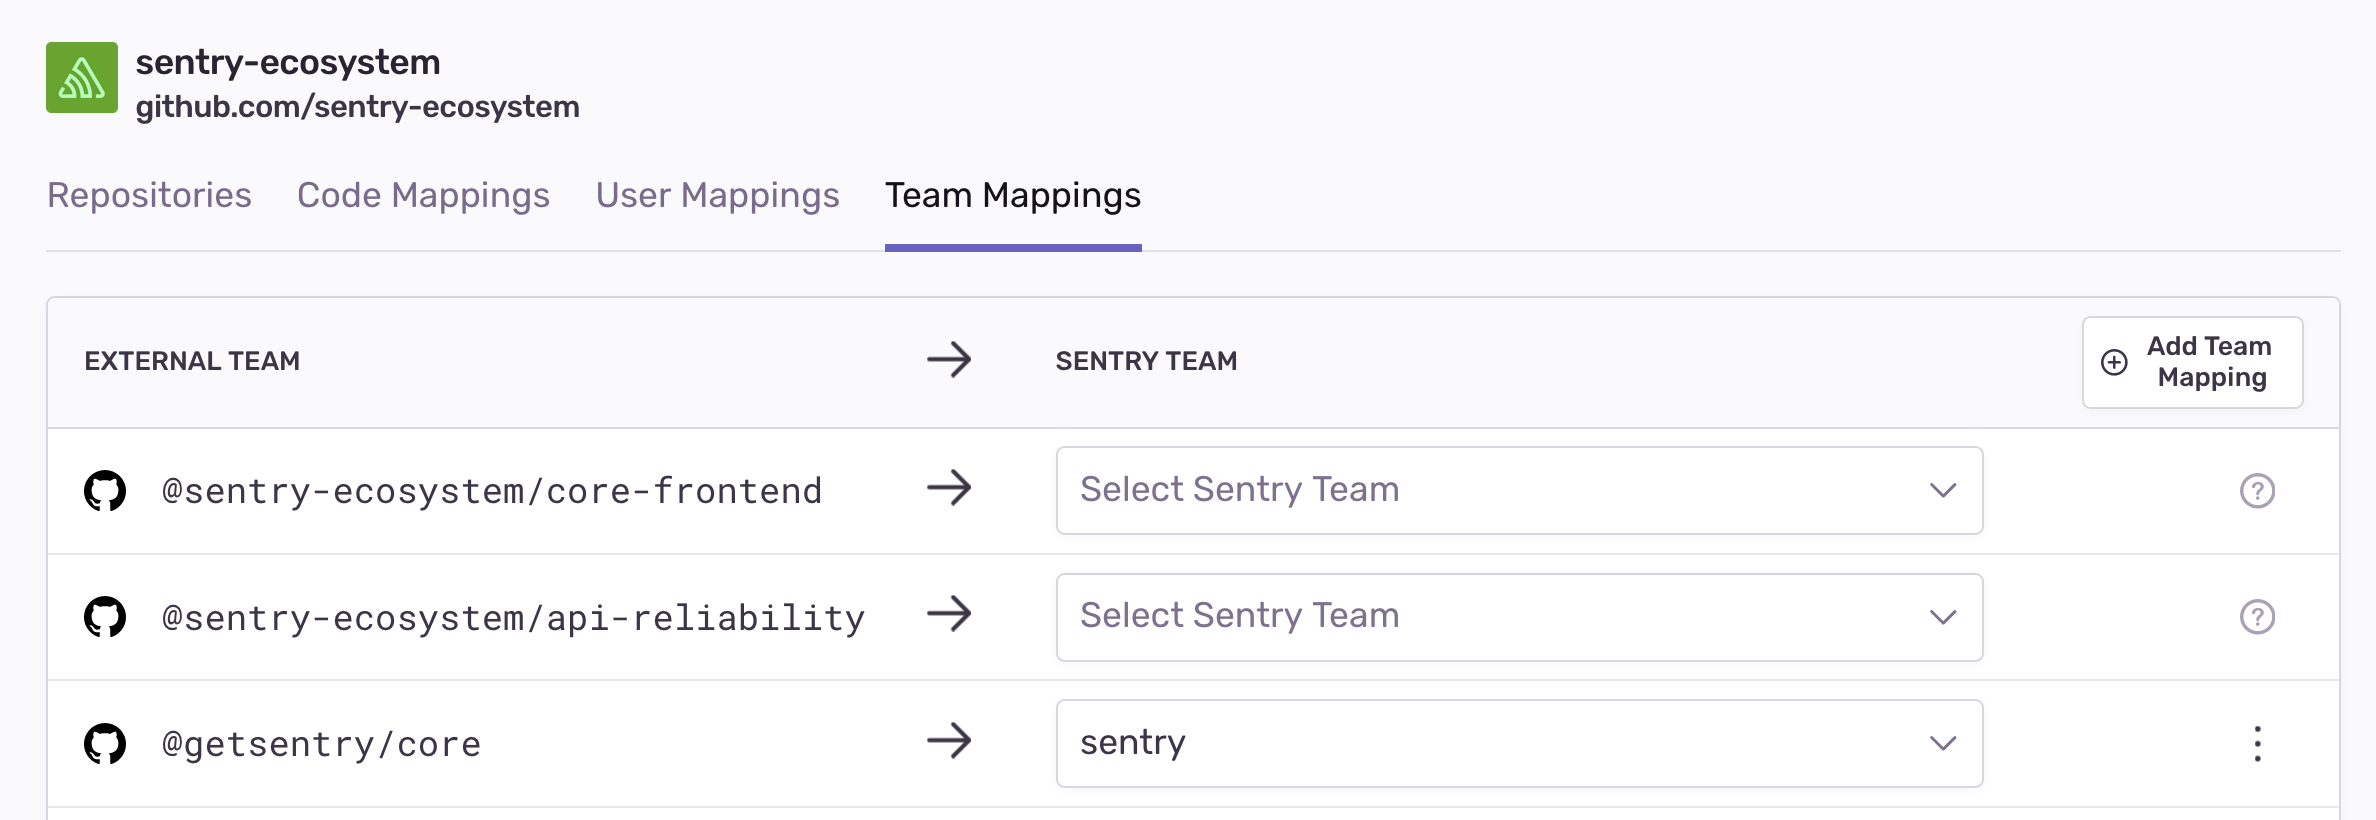
Task: Show help tooltip for api-reliability row
Action: 2256,617
